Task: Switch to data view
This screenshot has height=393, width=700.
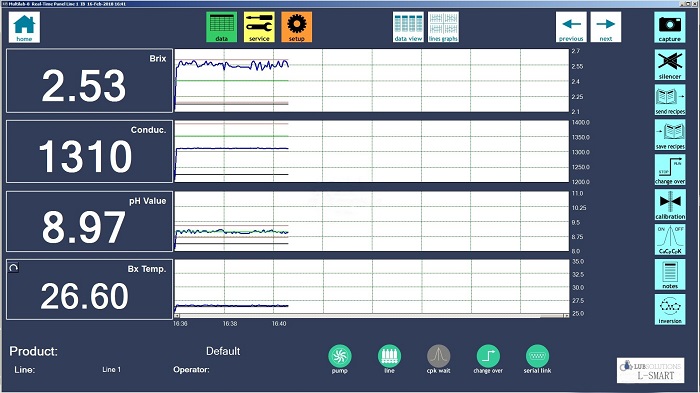Action: 408,27
